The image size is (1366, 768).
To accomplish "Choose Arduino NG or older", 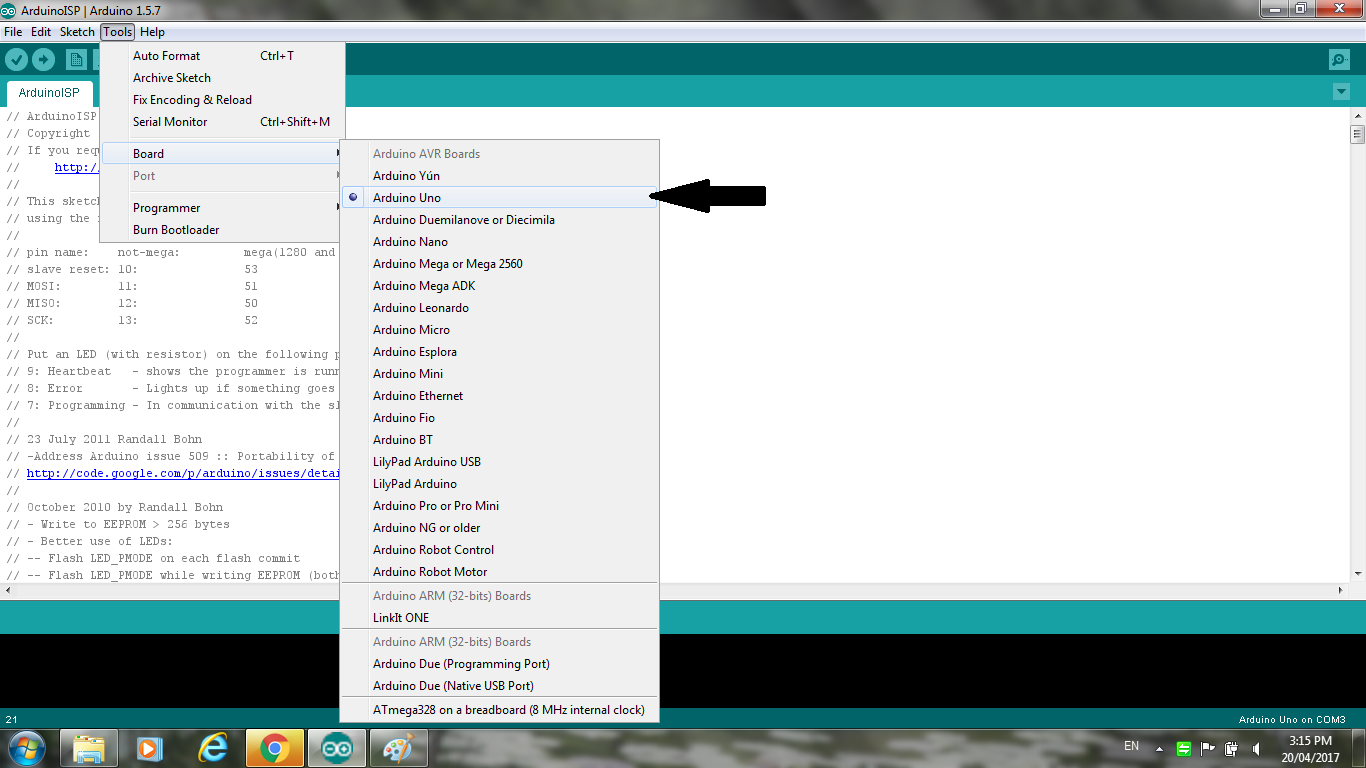I will [499, 528].
